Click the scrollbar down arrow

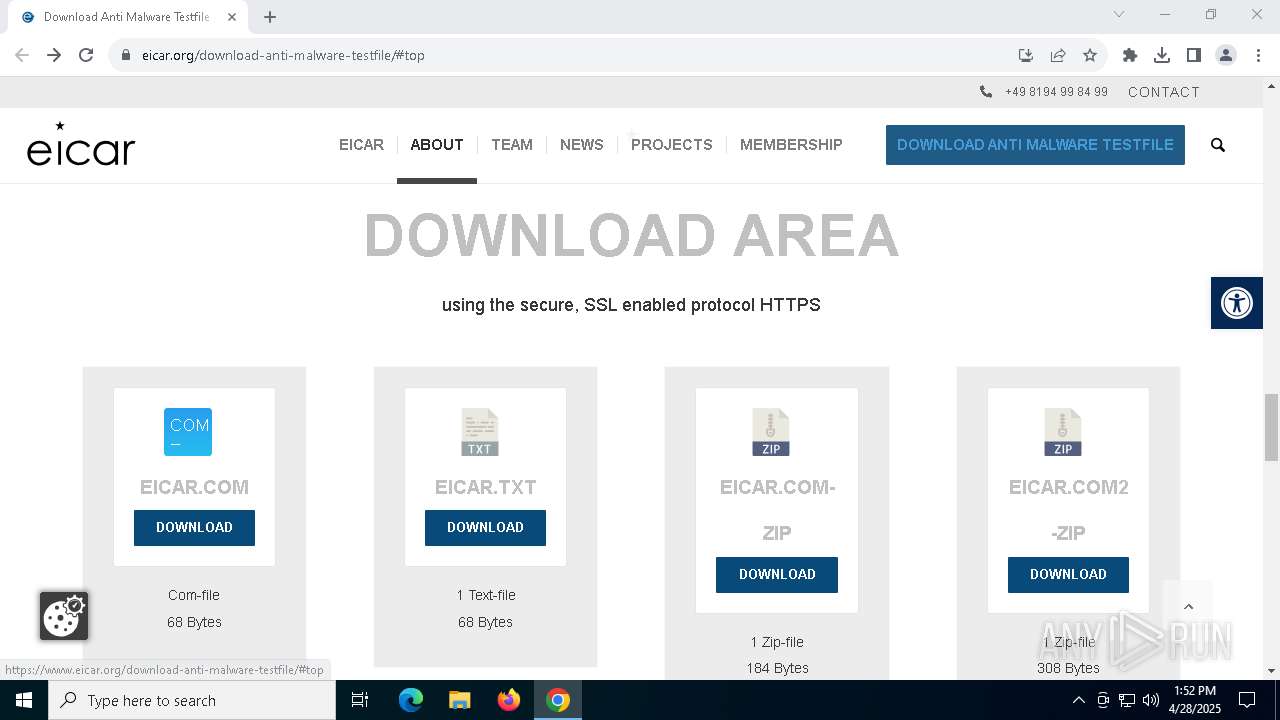[1271, 671]
